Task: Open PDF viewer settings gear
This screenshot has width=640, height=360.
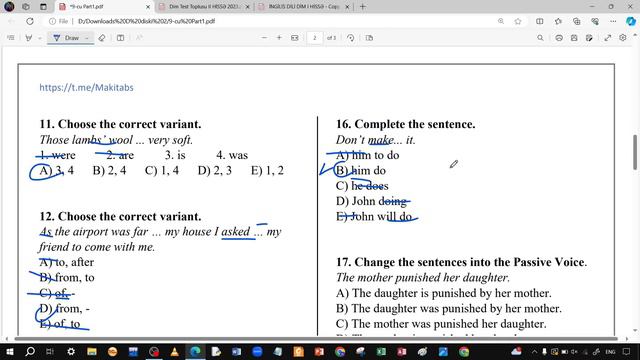Action: tap(622, 38)
